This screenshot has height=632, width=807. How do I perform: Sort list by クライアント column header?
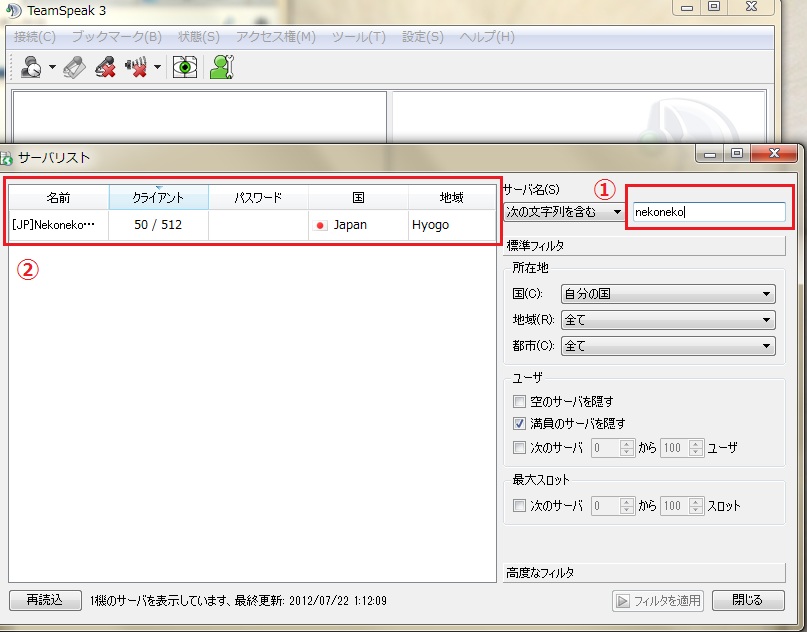click(158, 198)
